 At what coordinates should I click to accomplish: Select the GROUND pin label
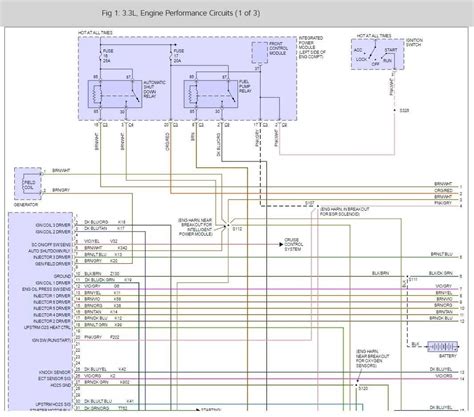coord(62,276)
